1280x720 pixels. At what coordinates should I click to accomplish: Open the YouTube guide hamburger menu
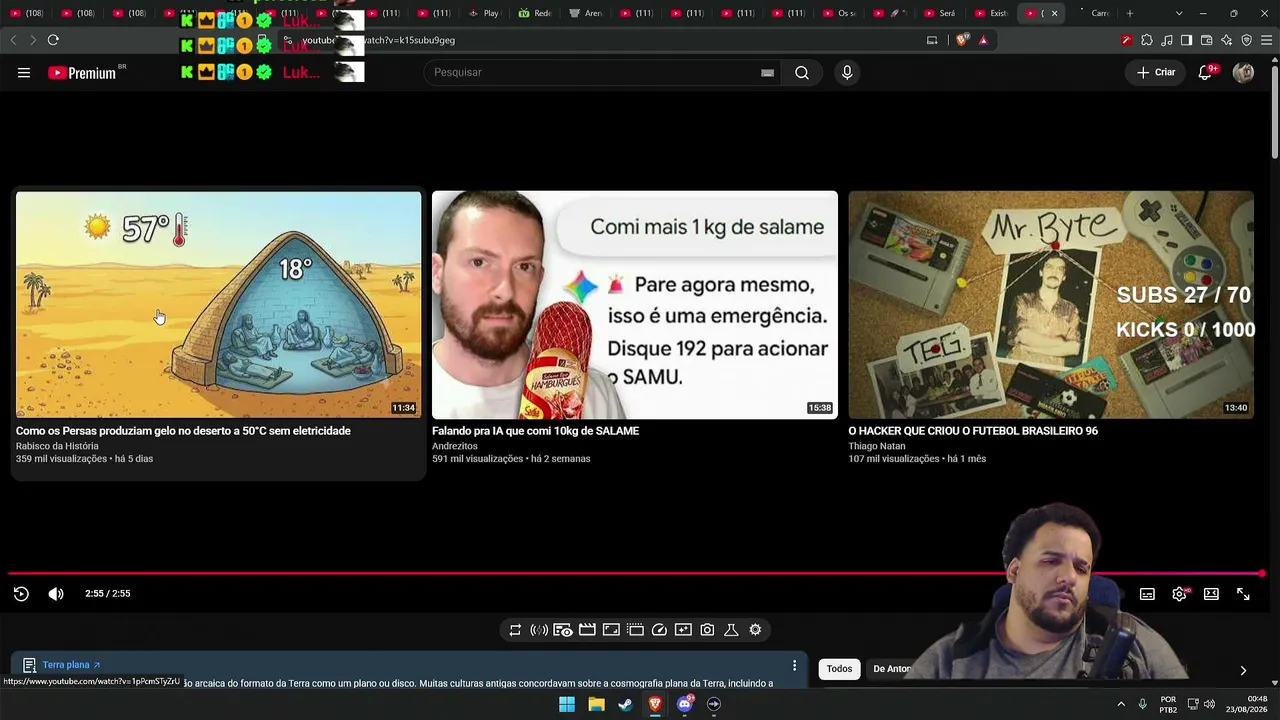tap(24, 72)
